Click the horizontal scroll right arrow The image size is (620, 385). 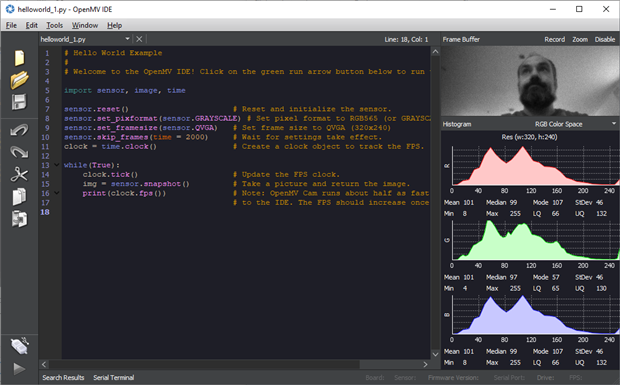point(425,364)
